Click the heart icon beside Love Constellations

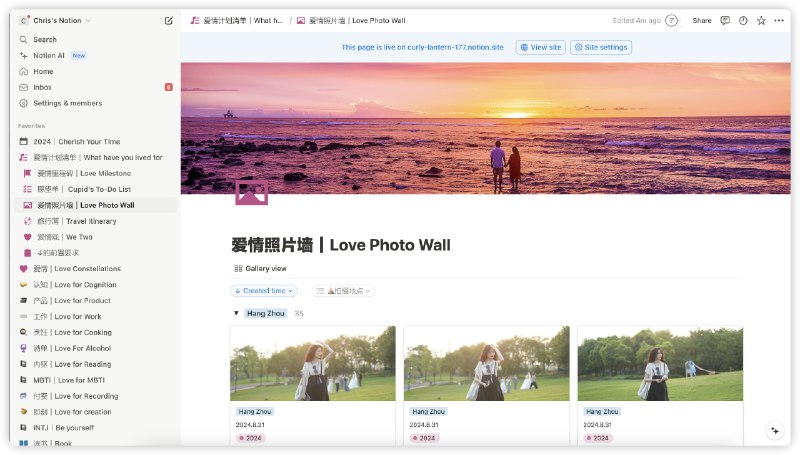[x=23, y=268]
